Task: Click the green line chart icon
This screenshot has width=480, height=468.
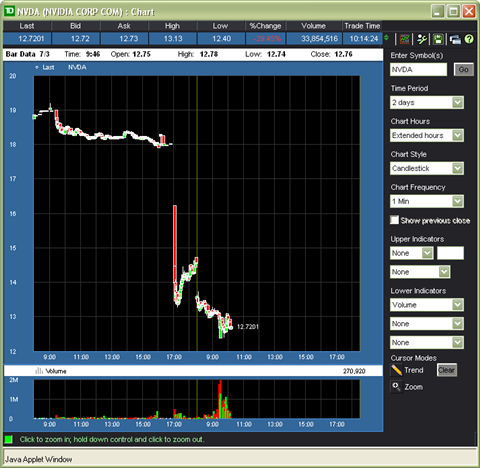Action: click(x=405, y=39)
